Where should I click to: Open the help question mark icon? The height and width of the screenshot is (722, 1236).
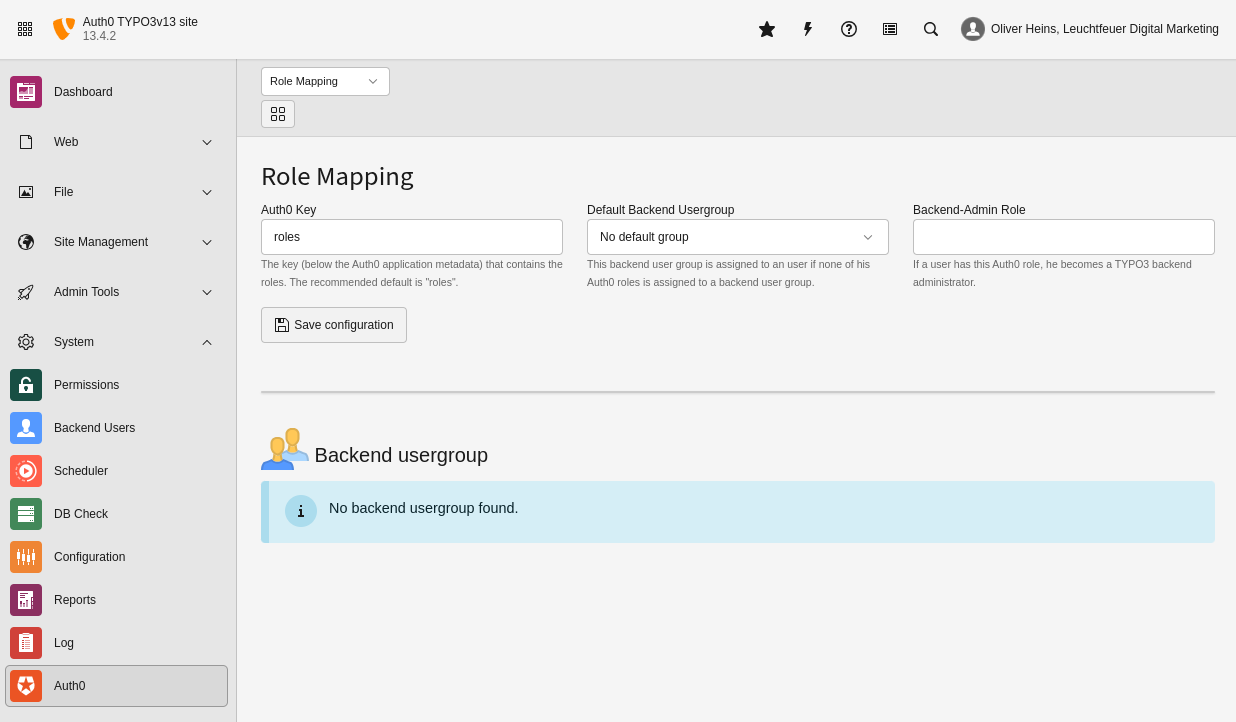click(849, 29)
